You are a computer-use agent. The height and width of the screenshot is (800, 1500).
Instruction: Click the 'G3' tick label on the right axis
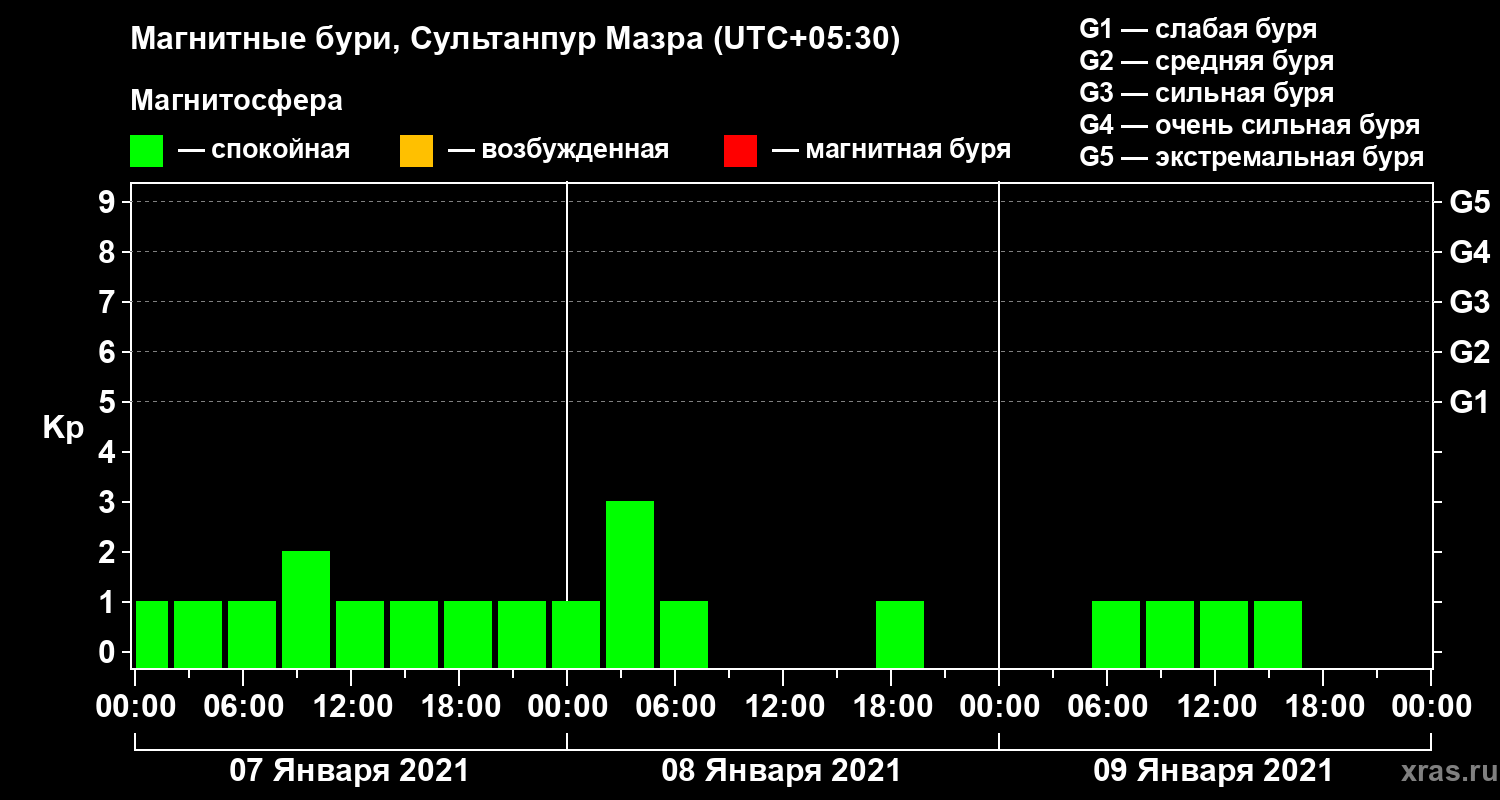pos(1469,303)
